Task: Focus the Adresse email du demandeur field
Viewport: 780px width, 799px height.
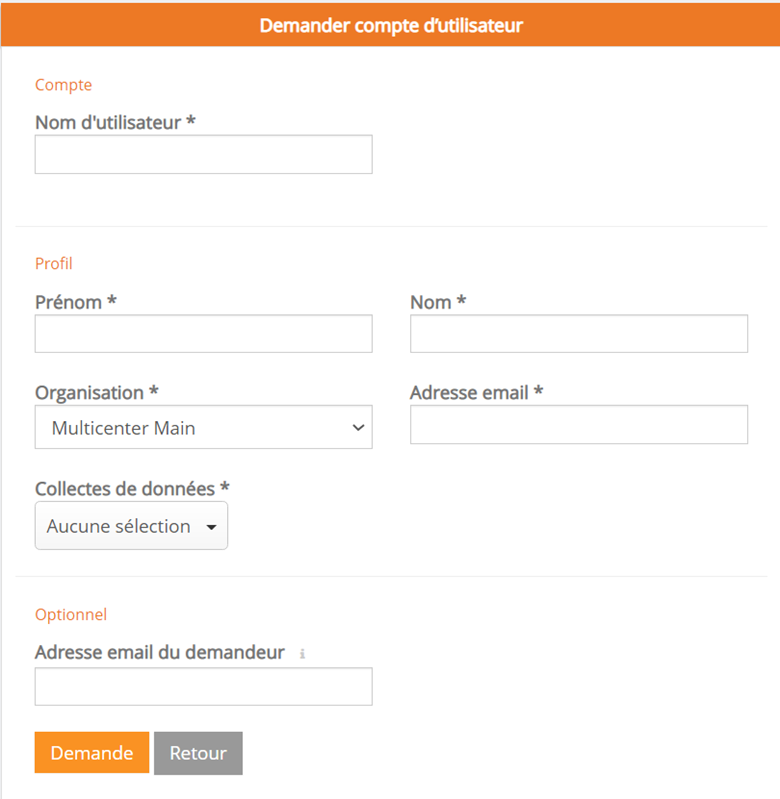Action: tap(203, 687)
